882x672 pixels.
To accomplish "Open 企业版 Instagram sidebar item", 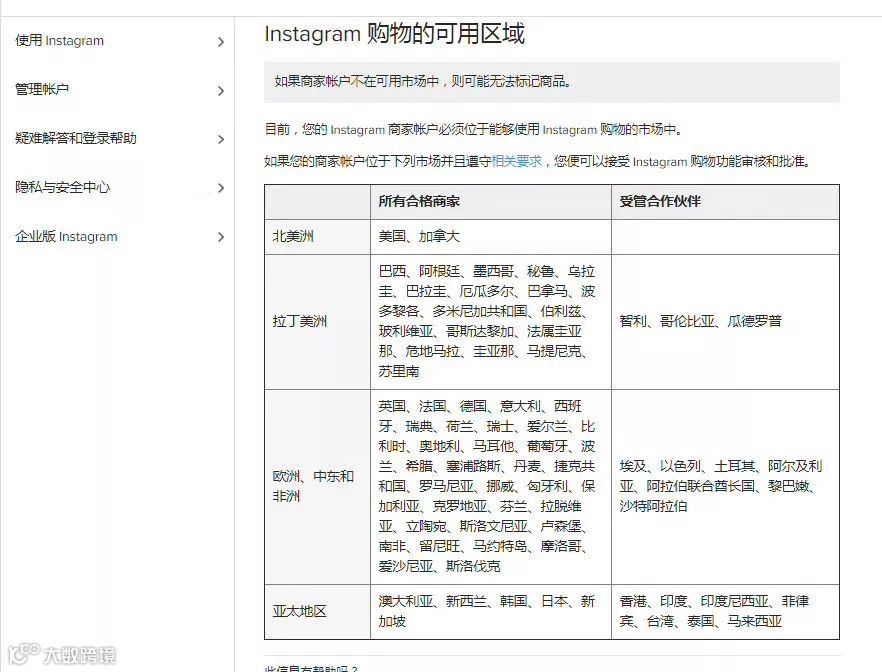I will tap(66, 236).
